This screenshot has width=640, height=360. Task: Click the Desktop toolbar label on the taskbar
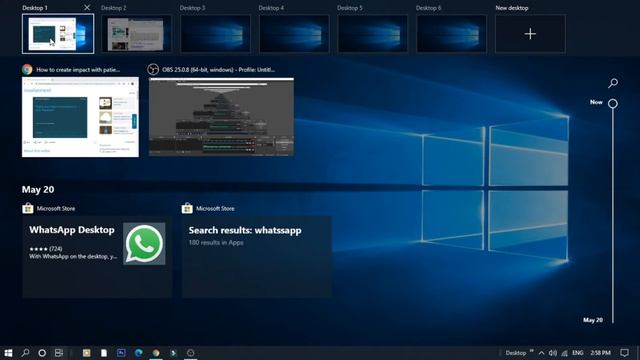tap(516, 353)
